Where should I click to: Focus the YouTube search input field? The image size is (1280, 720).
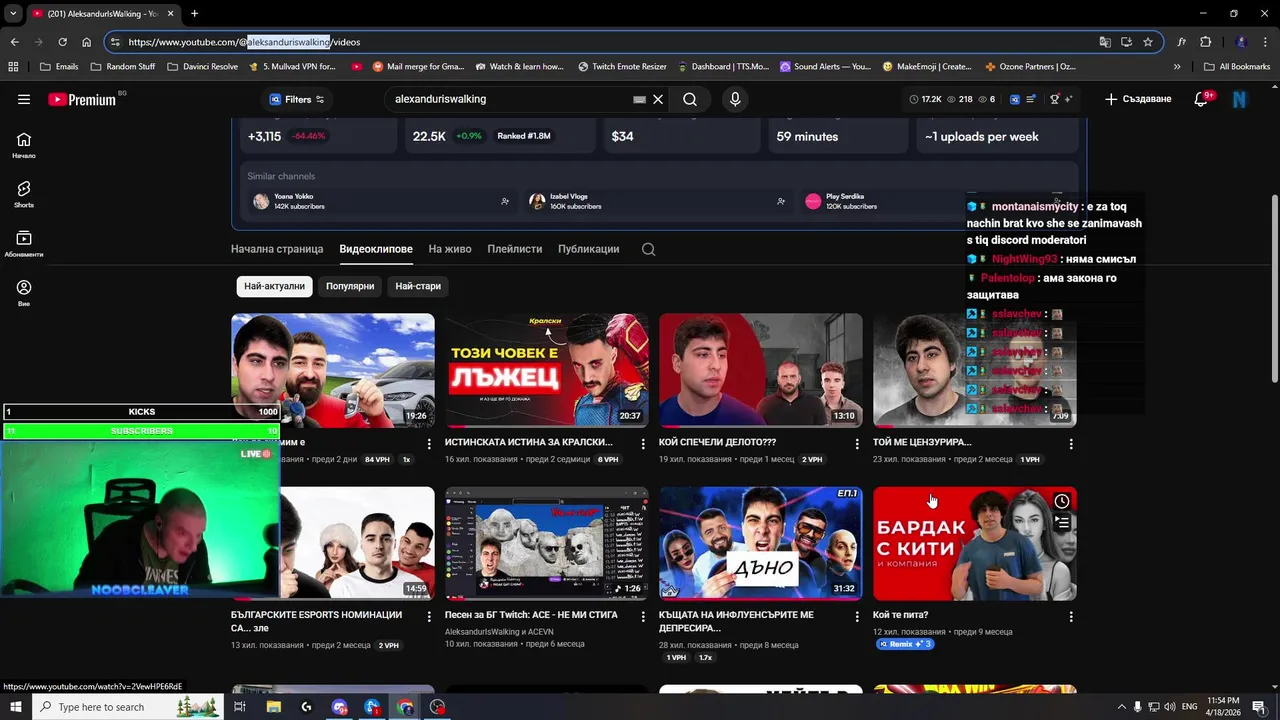510,99
